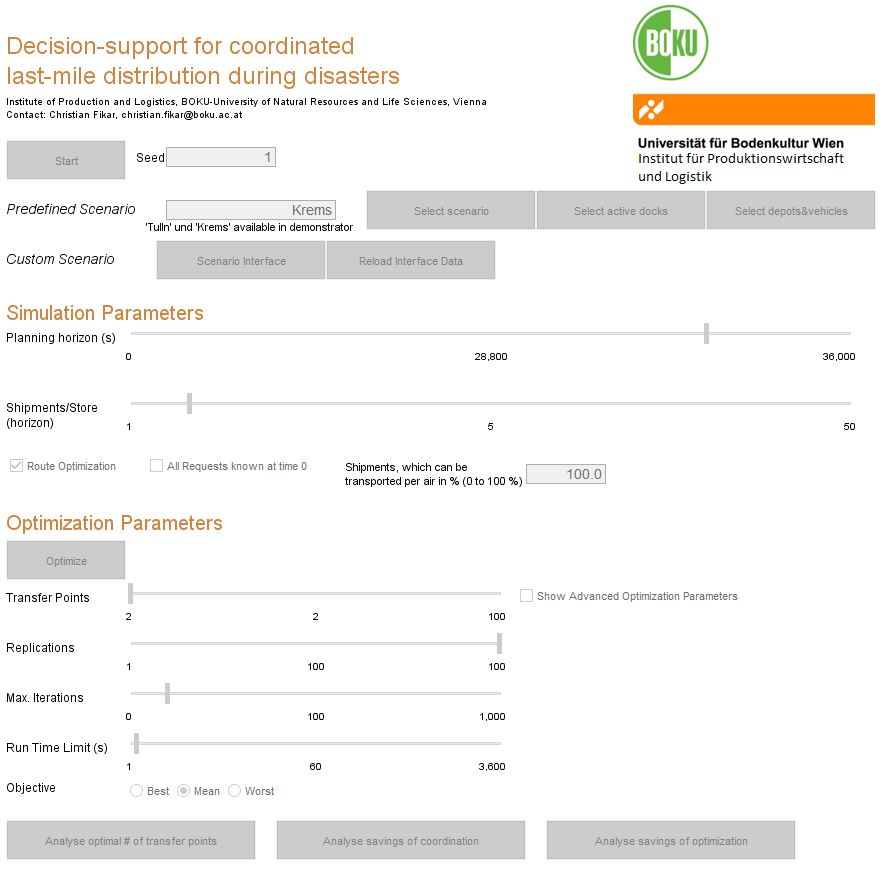
Task: Run Analyse optimal # of transfer points
Action: tap(130, 840)
